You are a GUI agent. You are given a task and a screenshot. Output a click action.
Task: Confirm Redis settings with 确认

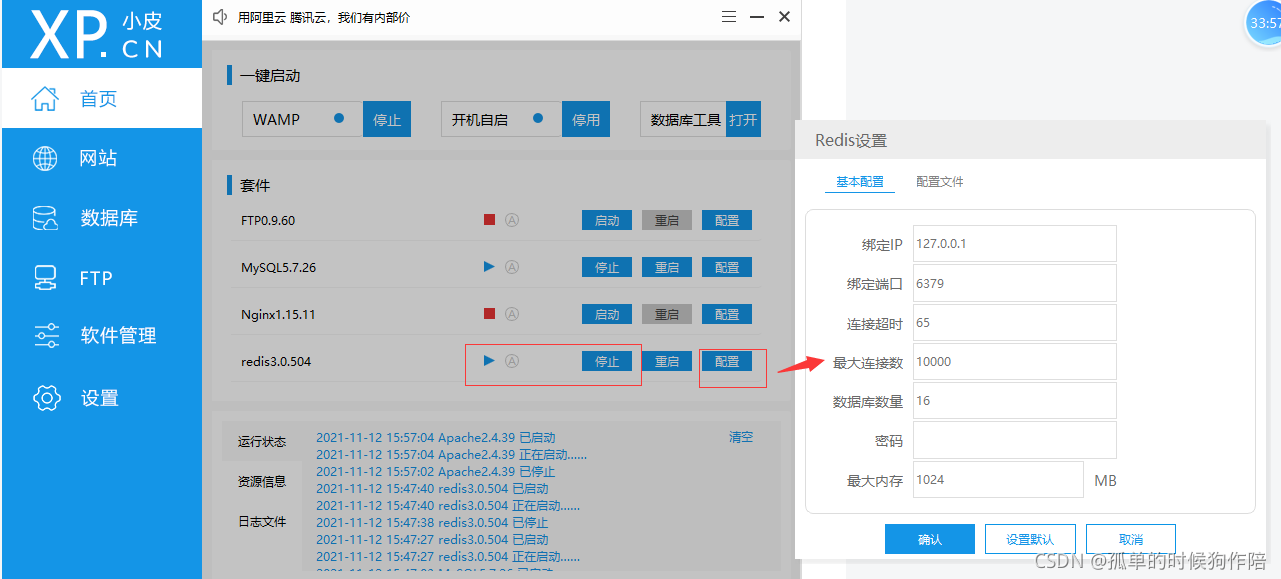[x=930, y=539]
